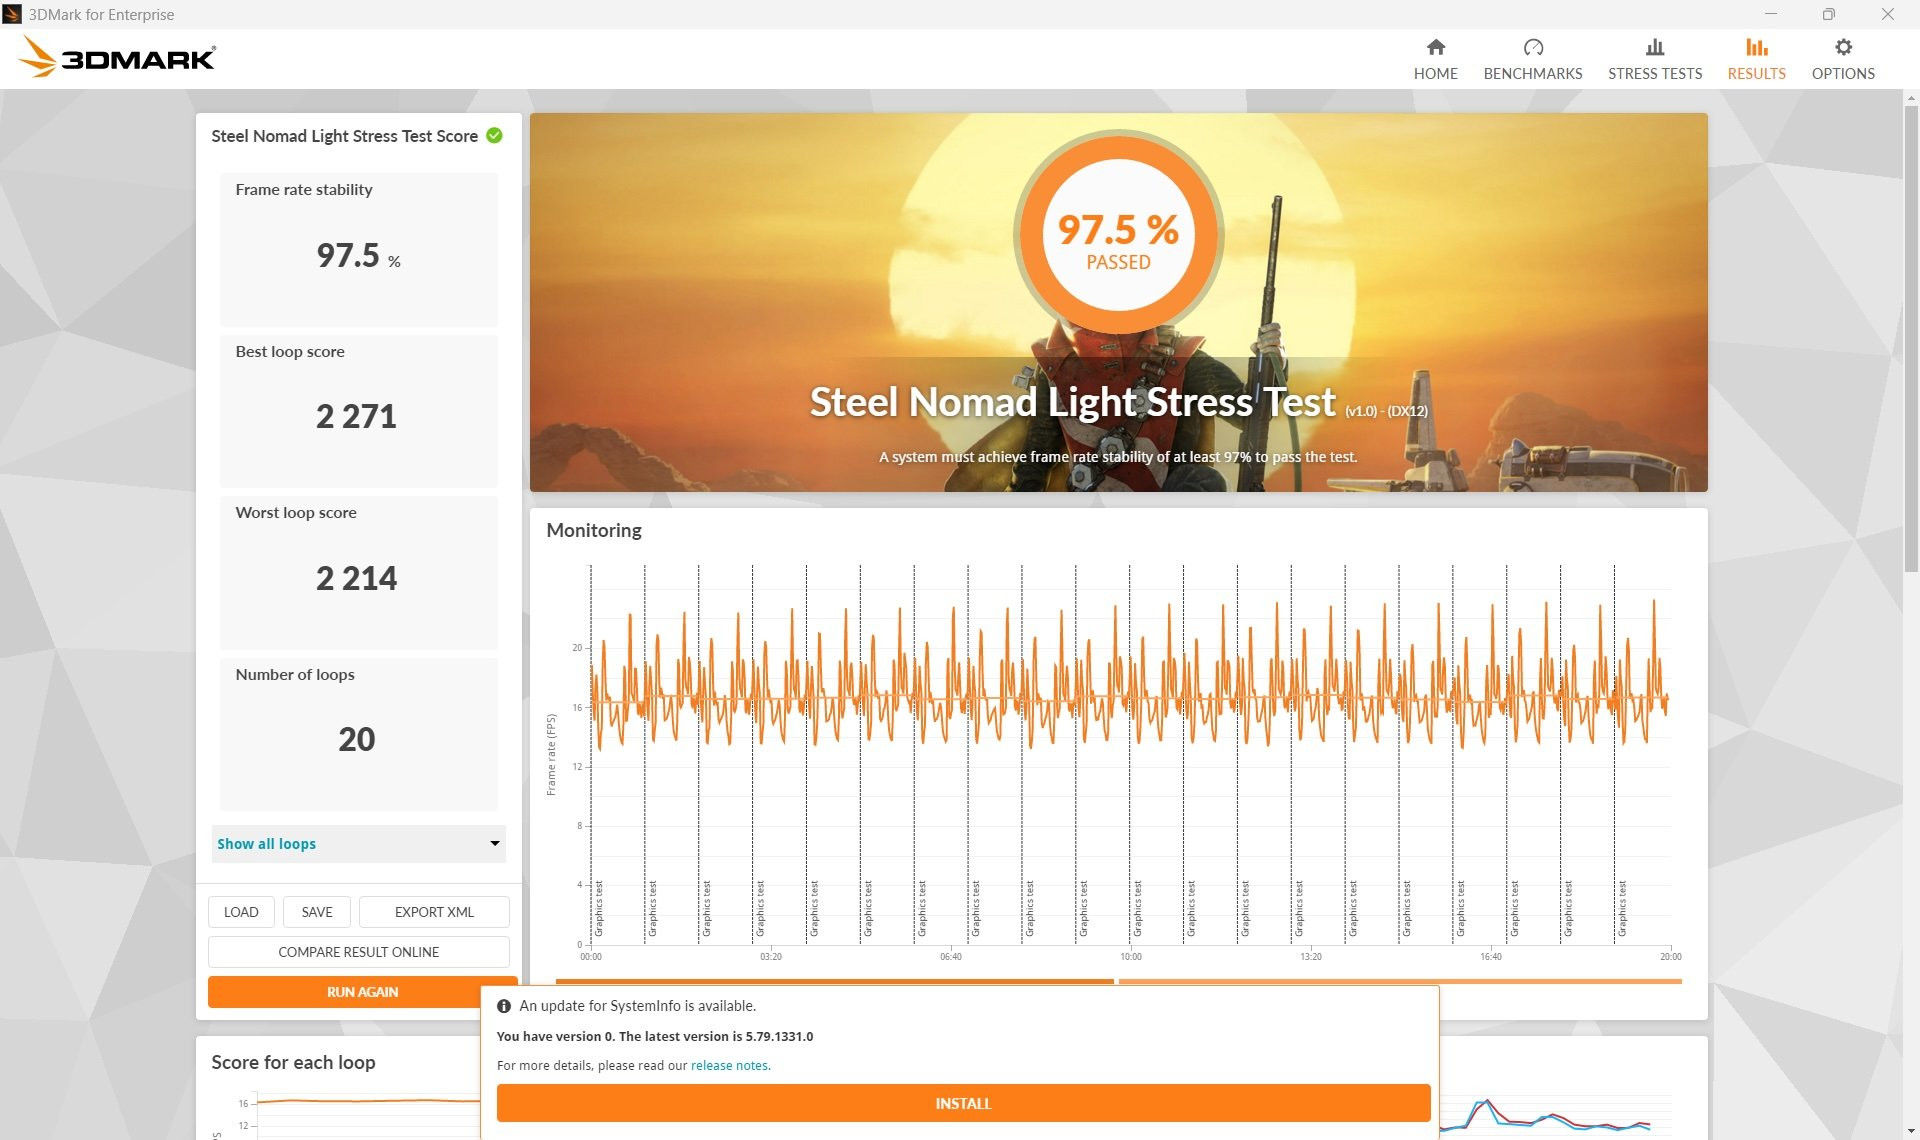Click the 3DMark app icon in title bar
Image resolution: width=1920 pixels, height=1140 pixels.
(12, 14)
